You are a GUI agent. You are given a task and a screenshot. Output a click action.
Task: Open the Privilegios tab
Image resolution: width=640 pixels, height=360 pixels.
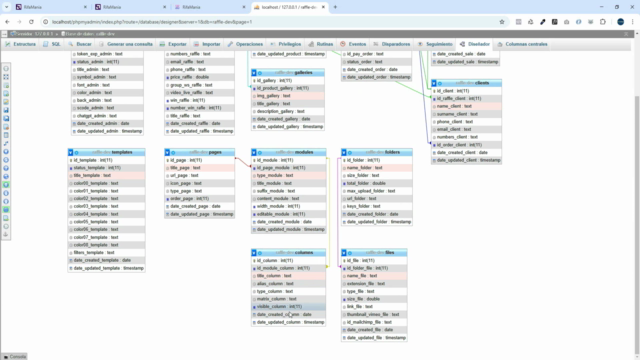(285, 44)
